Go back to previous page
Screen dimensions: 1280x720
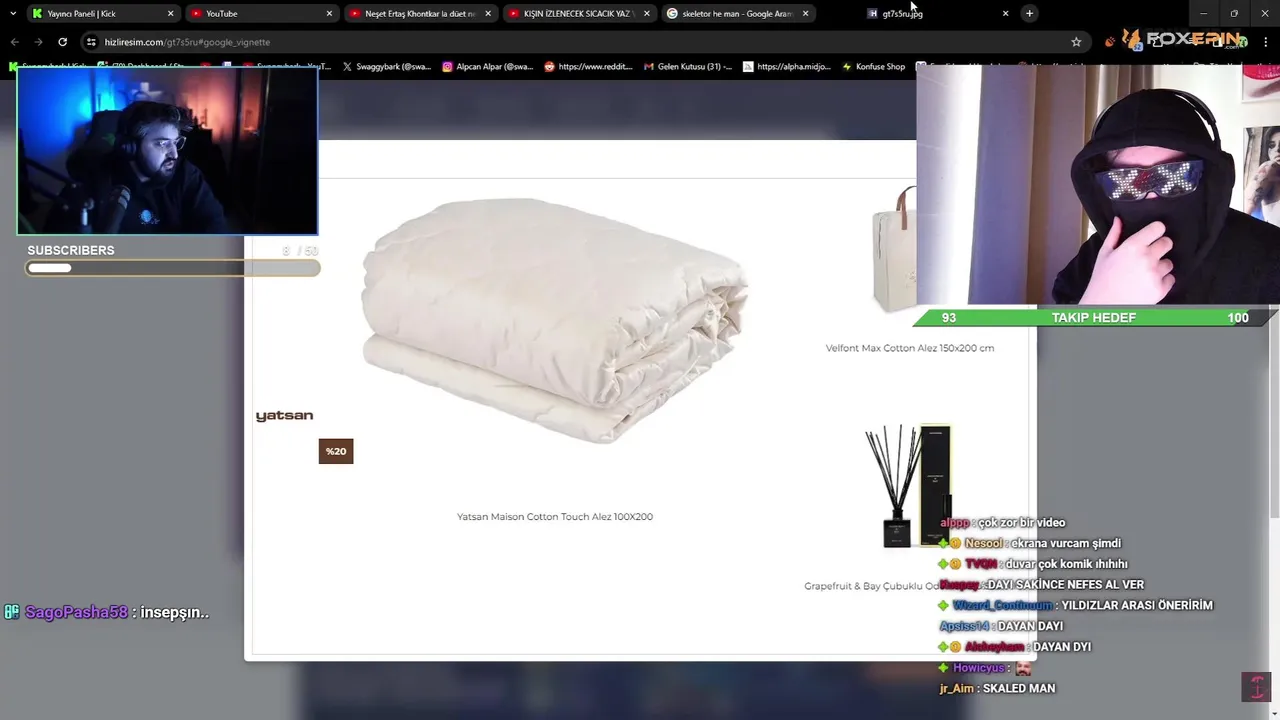(14, 42)
